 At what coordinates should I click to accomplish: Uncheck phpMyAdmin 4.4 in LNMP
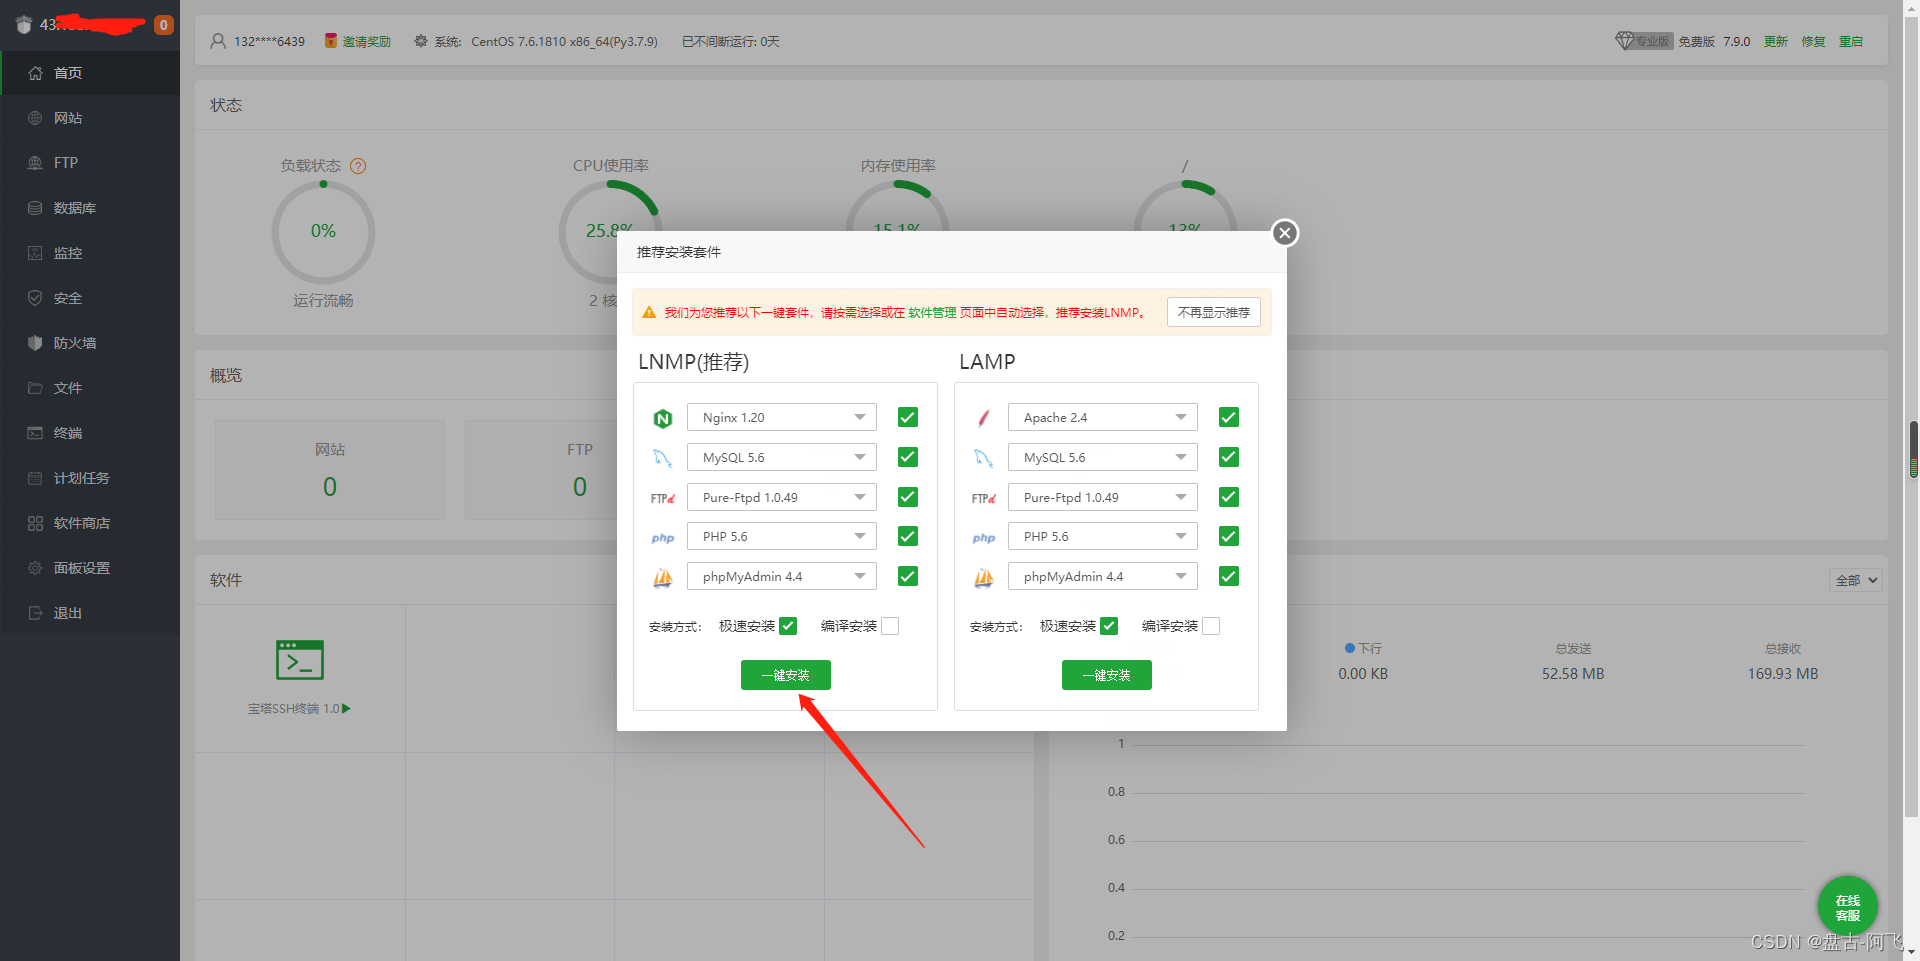click(x=908, y=576)
